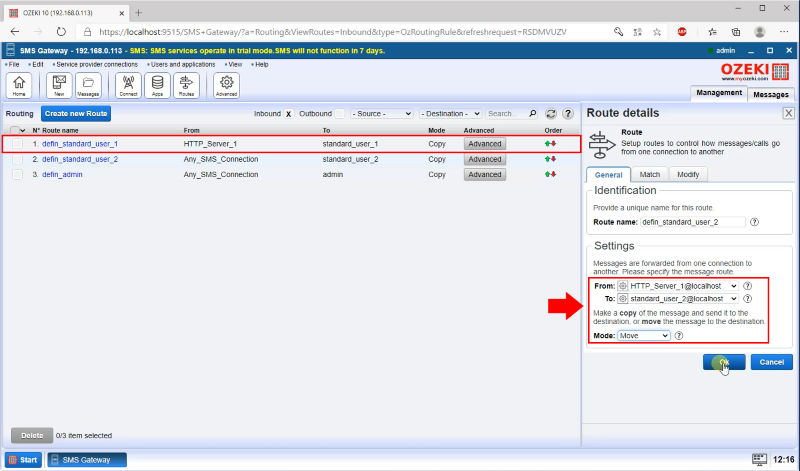The width and height of the screenshot is (800, 471).
Task: Click the Create new Route button
Action: point(76,114)
